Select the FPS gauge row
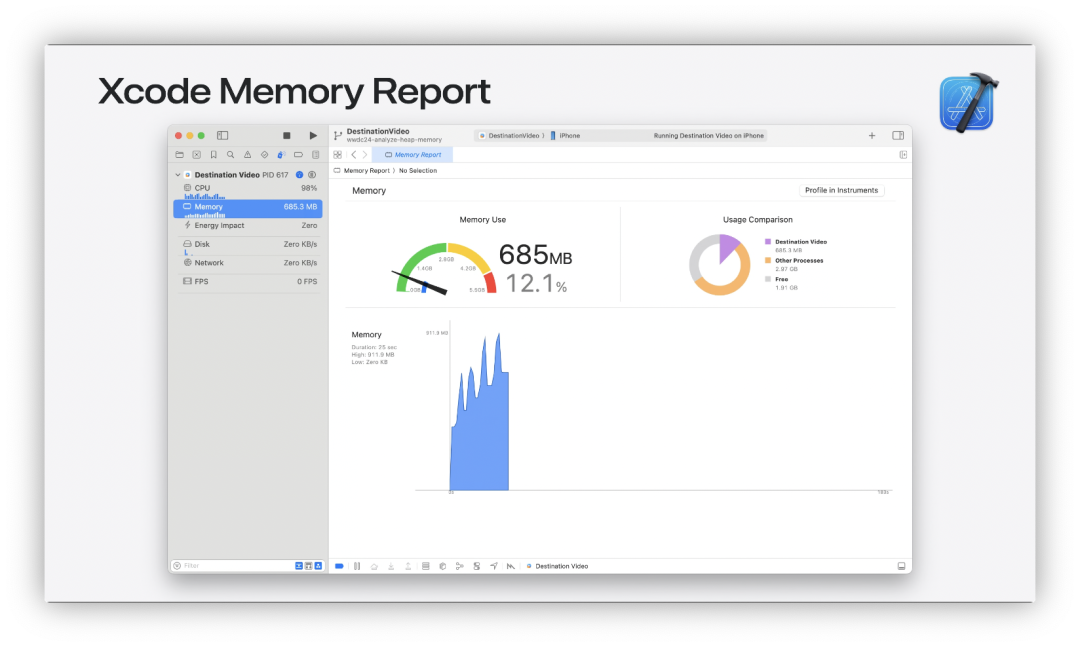This screenshot has height=647, width=1080. [x=248, y=282]
